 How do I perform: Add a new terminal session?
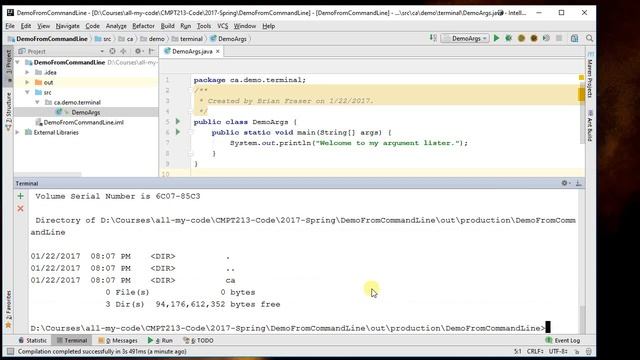point(20,196)
